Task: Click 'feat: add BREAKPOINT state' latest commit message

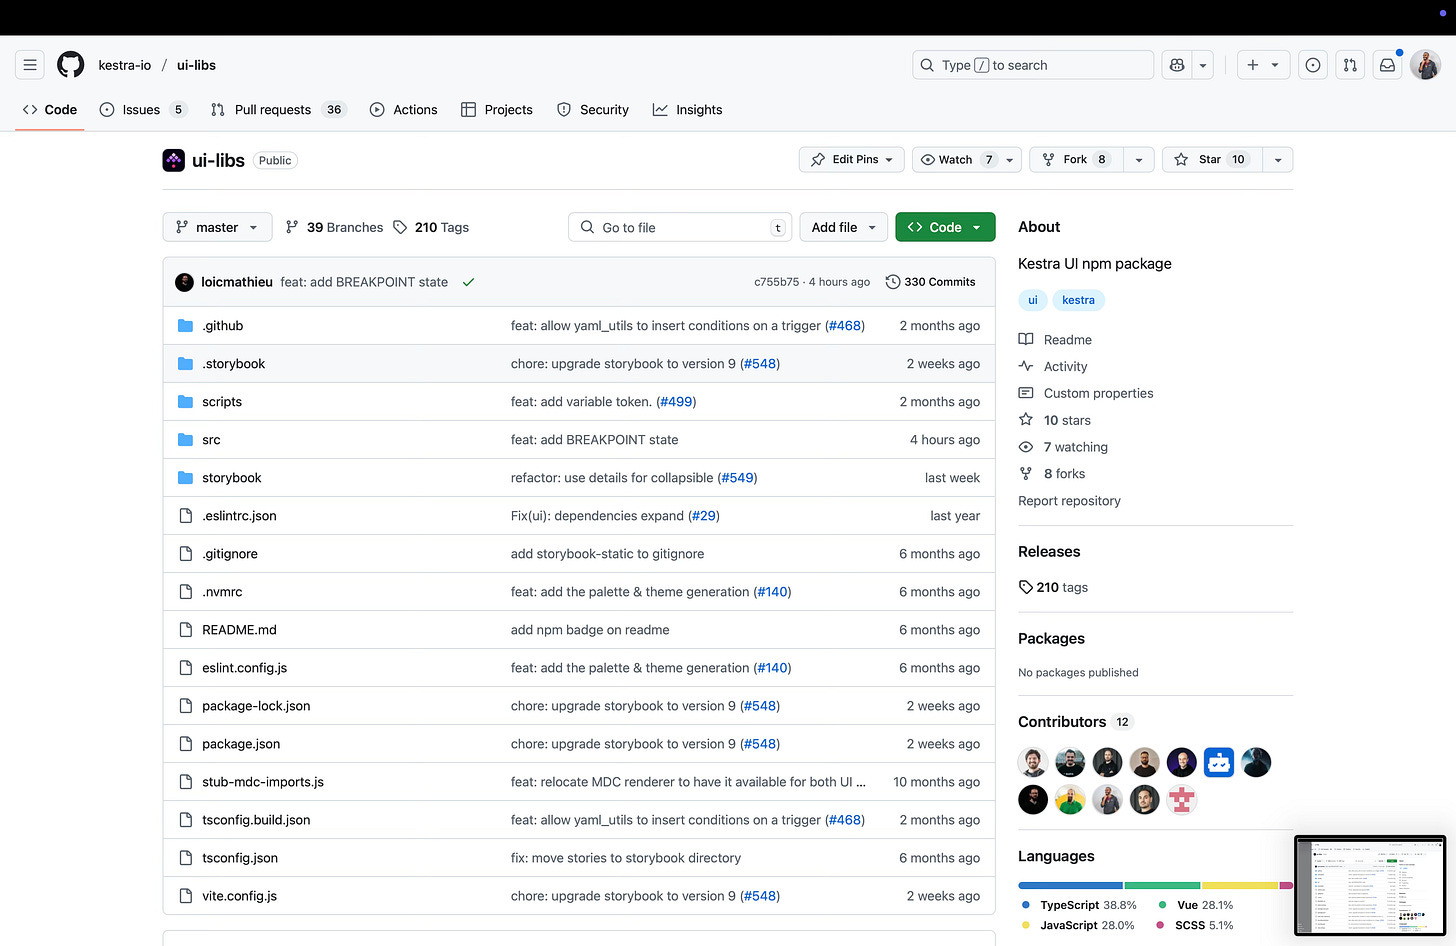Action: 364,282
